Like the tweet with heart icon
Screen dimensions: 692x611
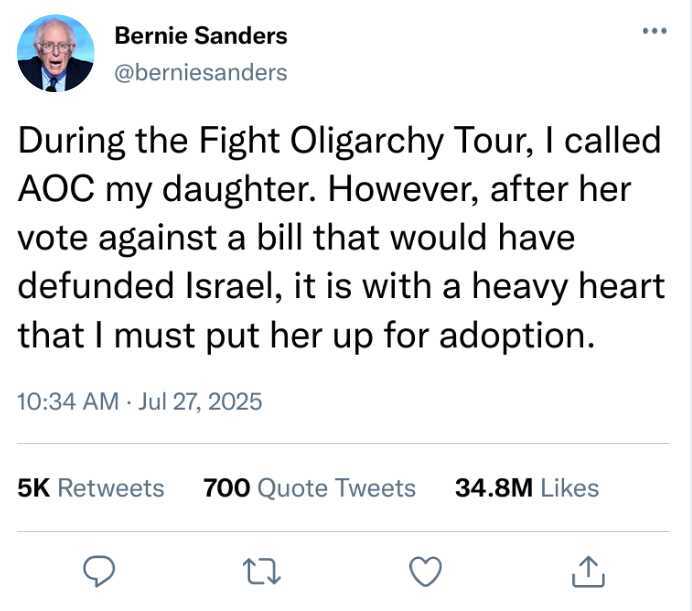[x=425, y=572]
